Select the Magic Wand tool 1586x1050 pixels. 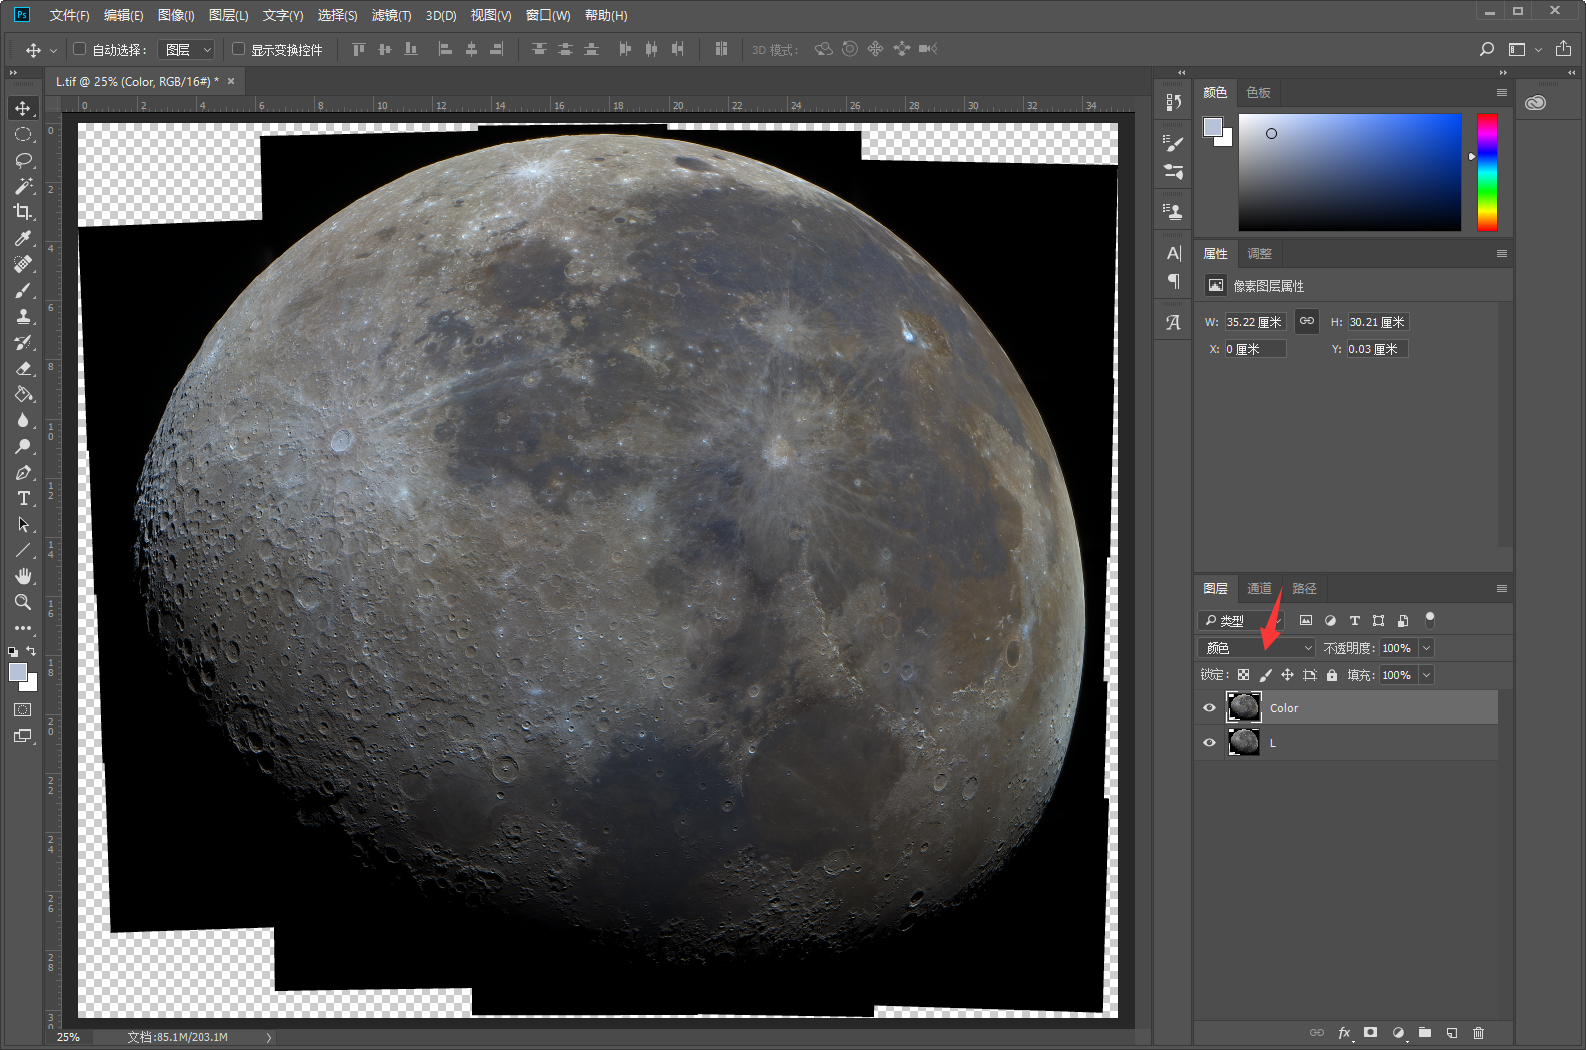23,186
